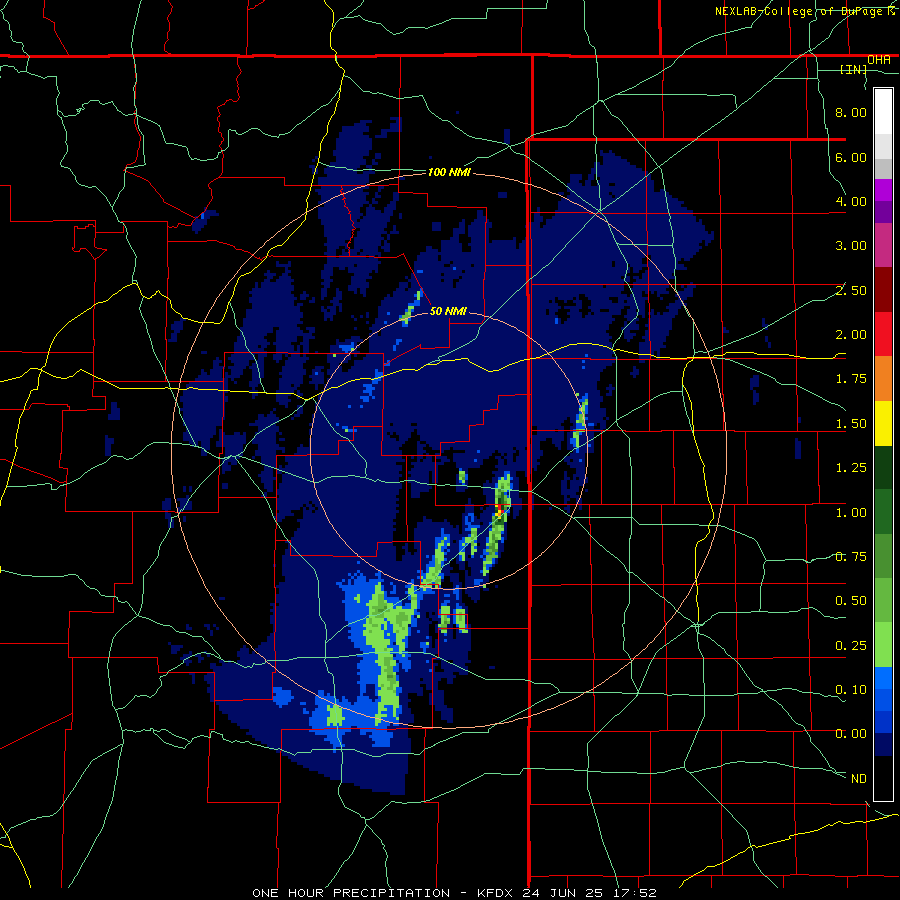Click the 1.25 scale label
900x900 pixels.
click(x=851, y=468)
